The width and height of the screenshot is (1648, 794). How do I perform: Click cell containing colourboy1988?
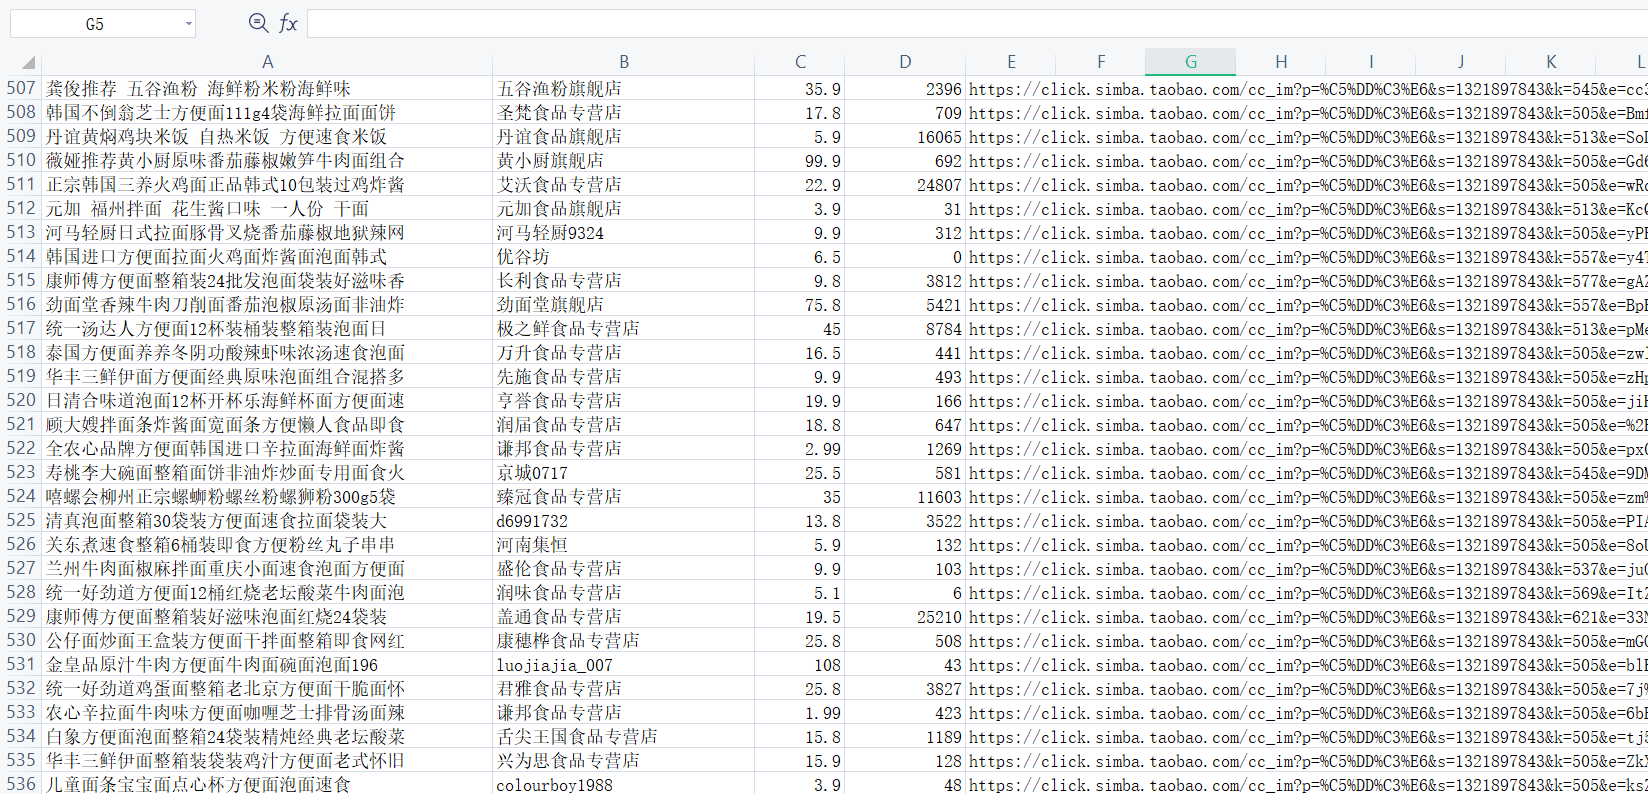click(623, 785)
